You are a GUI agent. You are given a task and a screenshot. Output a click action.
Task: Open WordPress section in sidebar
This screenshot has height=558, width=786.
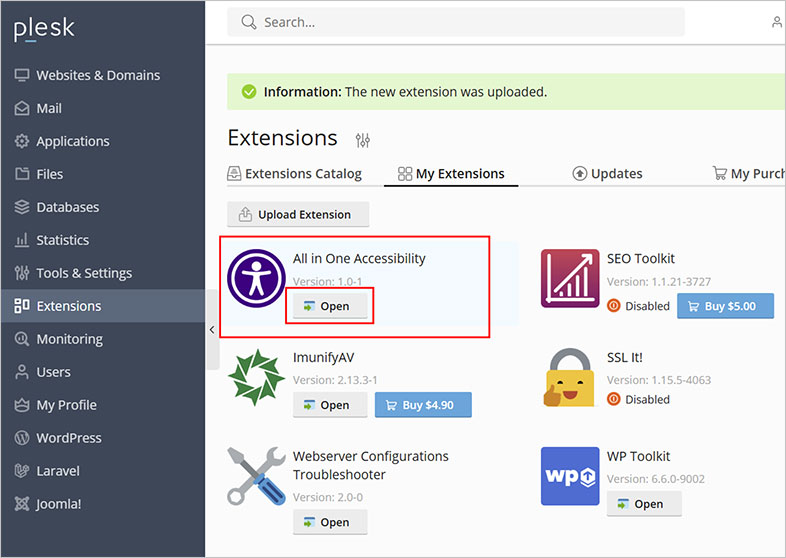coord(69,438)
